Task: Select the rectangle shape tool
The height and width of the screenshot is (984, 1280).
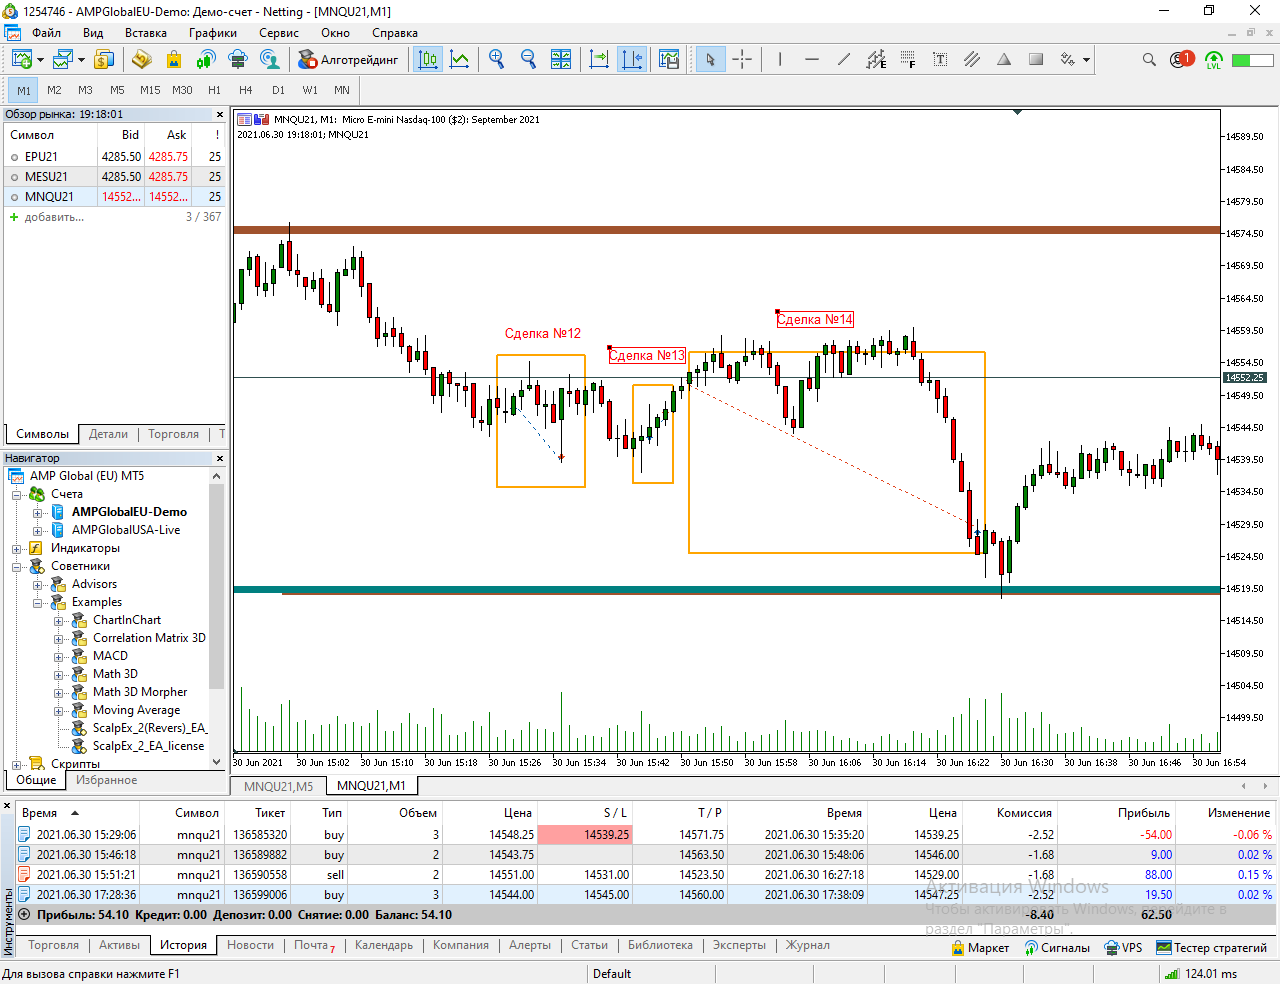Action: coord(1036,60)
